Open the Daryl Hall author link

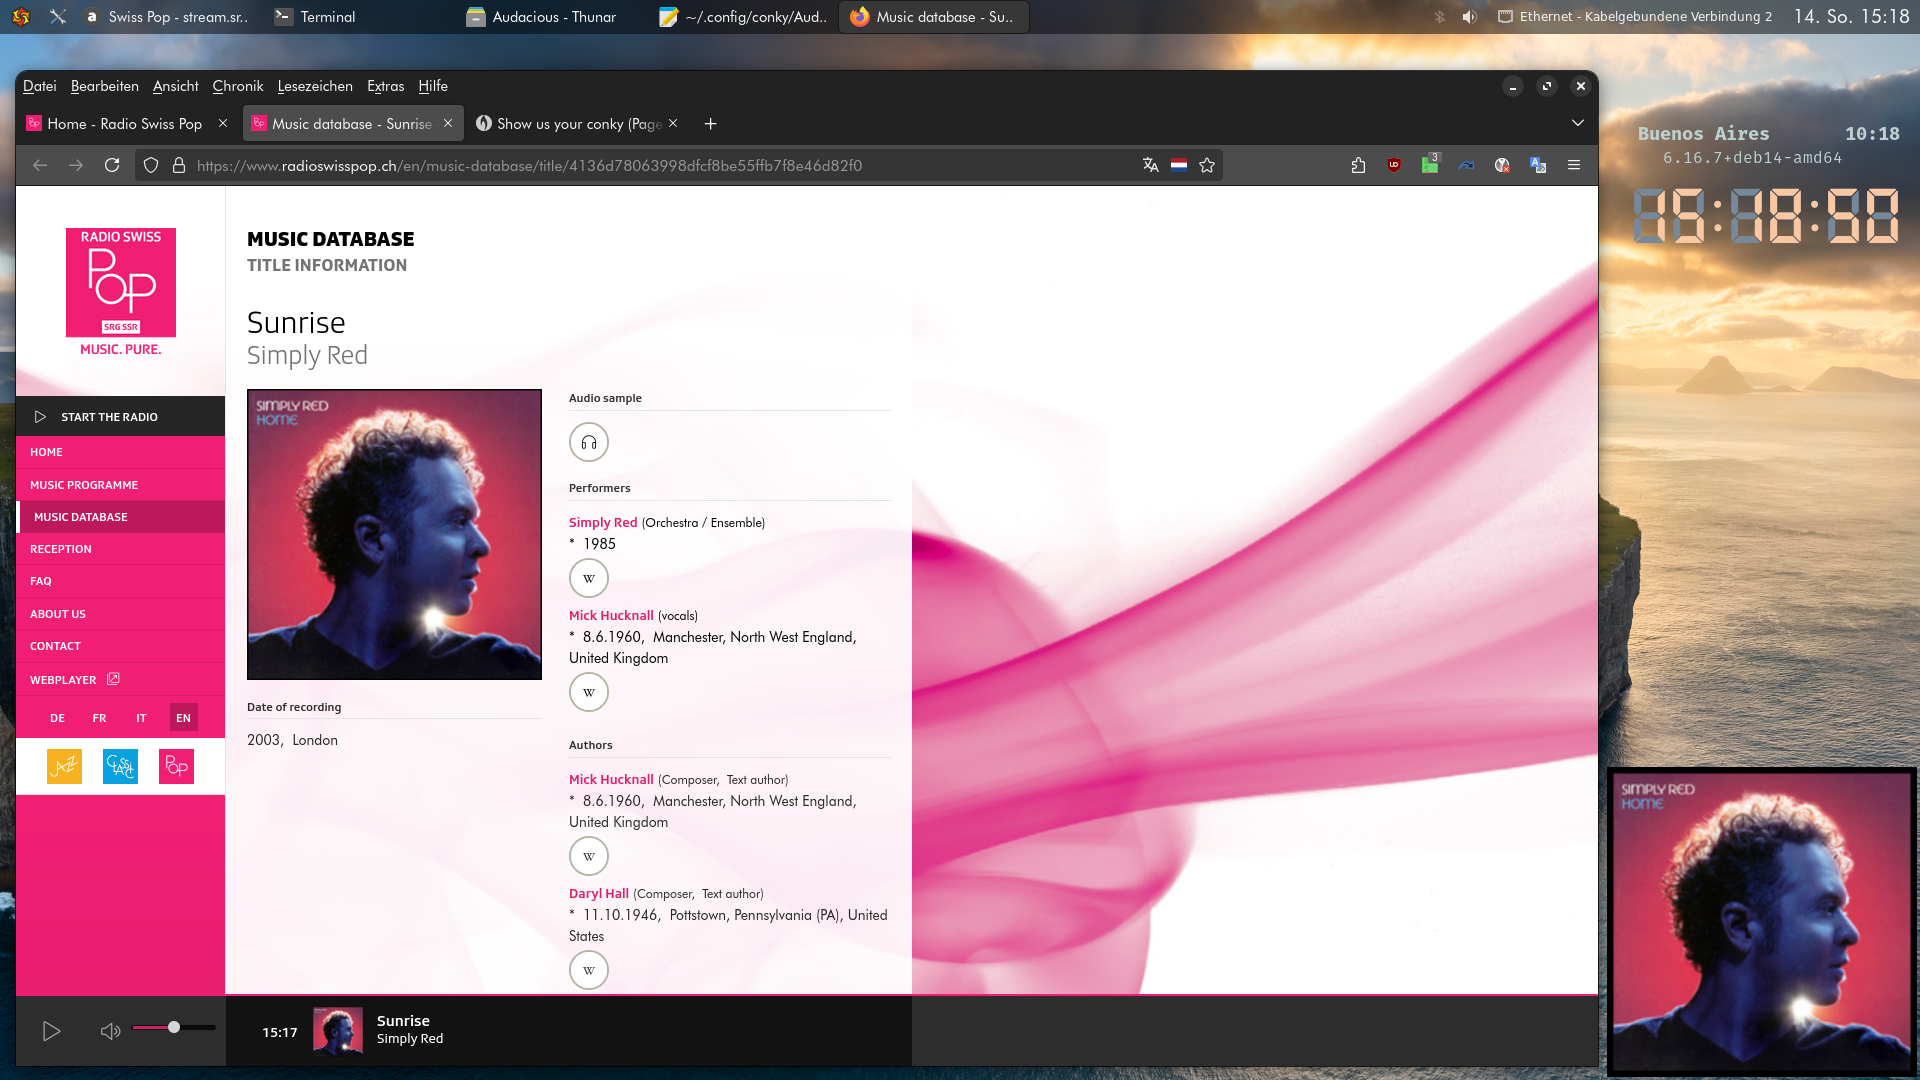coord(598,893)
